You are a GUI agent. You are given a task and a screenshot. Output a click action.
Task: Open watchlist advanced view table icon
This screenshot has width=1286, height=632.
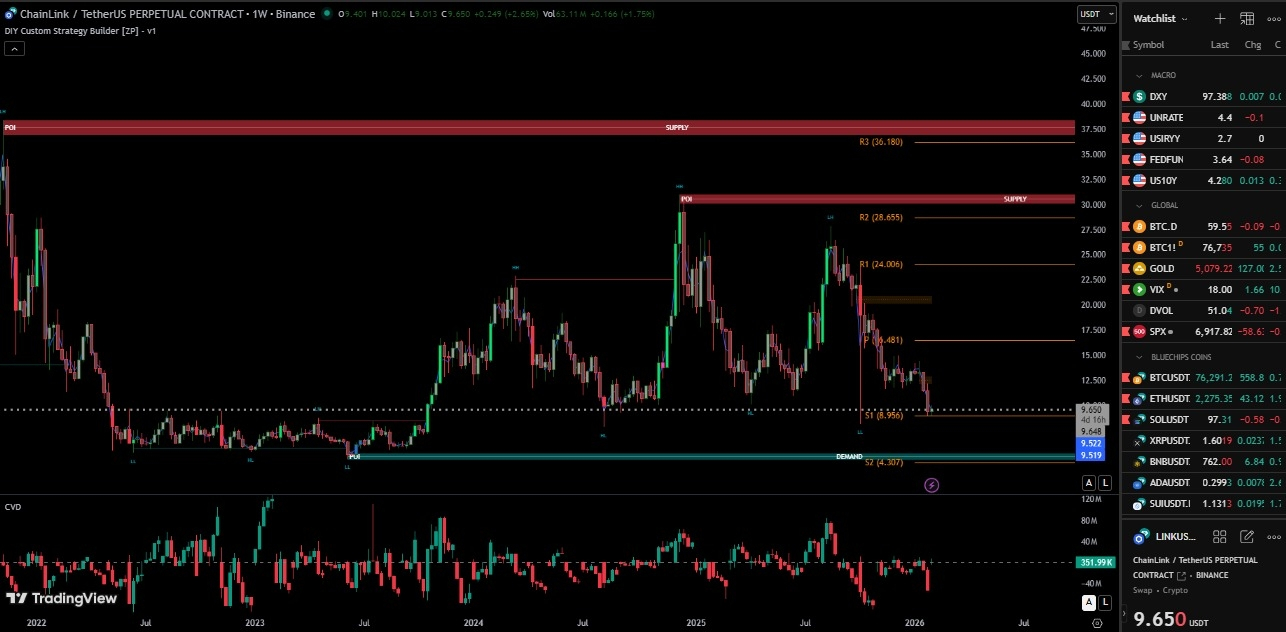click(x=1247, y=18)
